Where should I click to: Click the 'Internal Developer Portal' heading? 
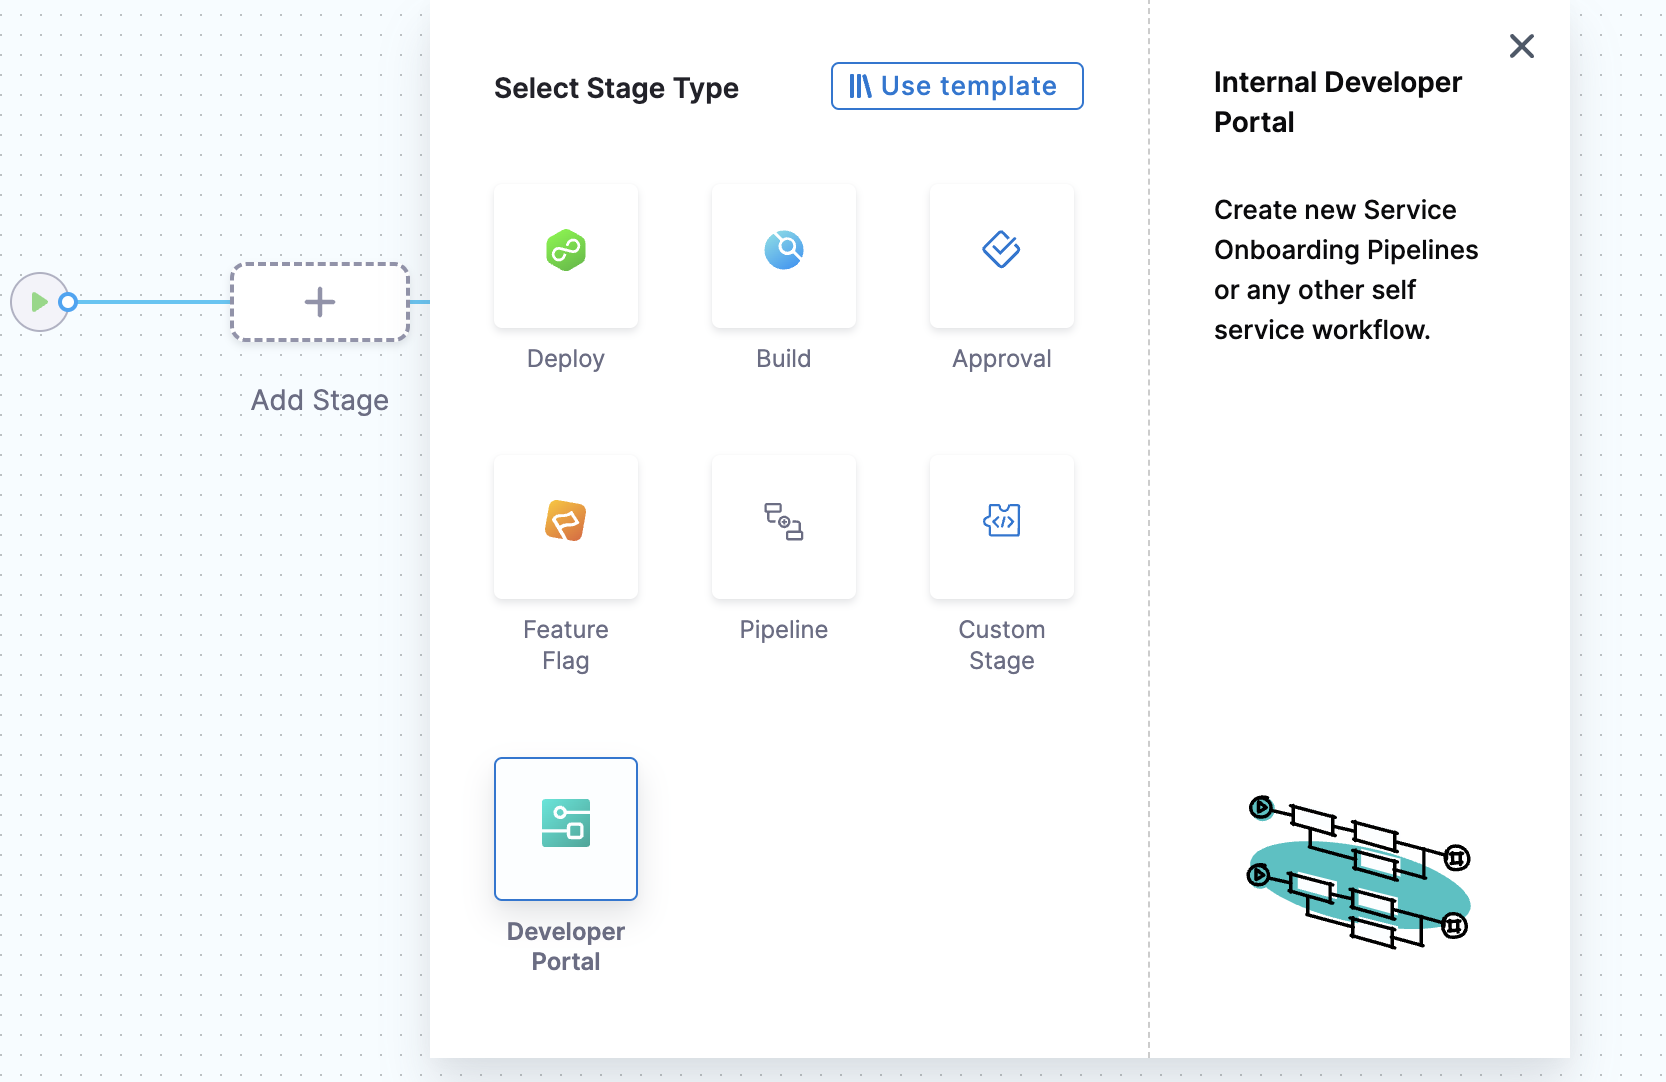click(x=1337, y=102)
